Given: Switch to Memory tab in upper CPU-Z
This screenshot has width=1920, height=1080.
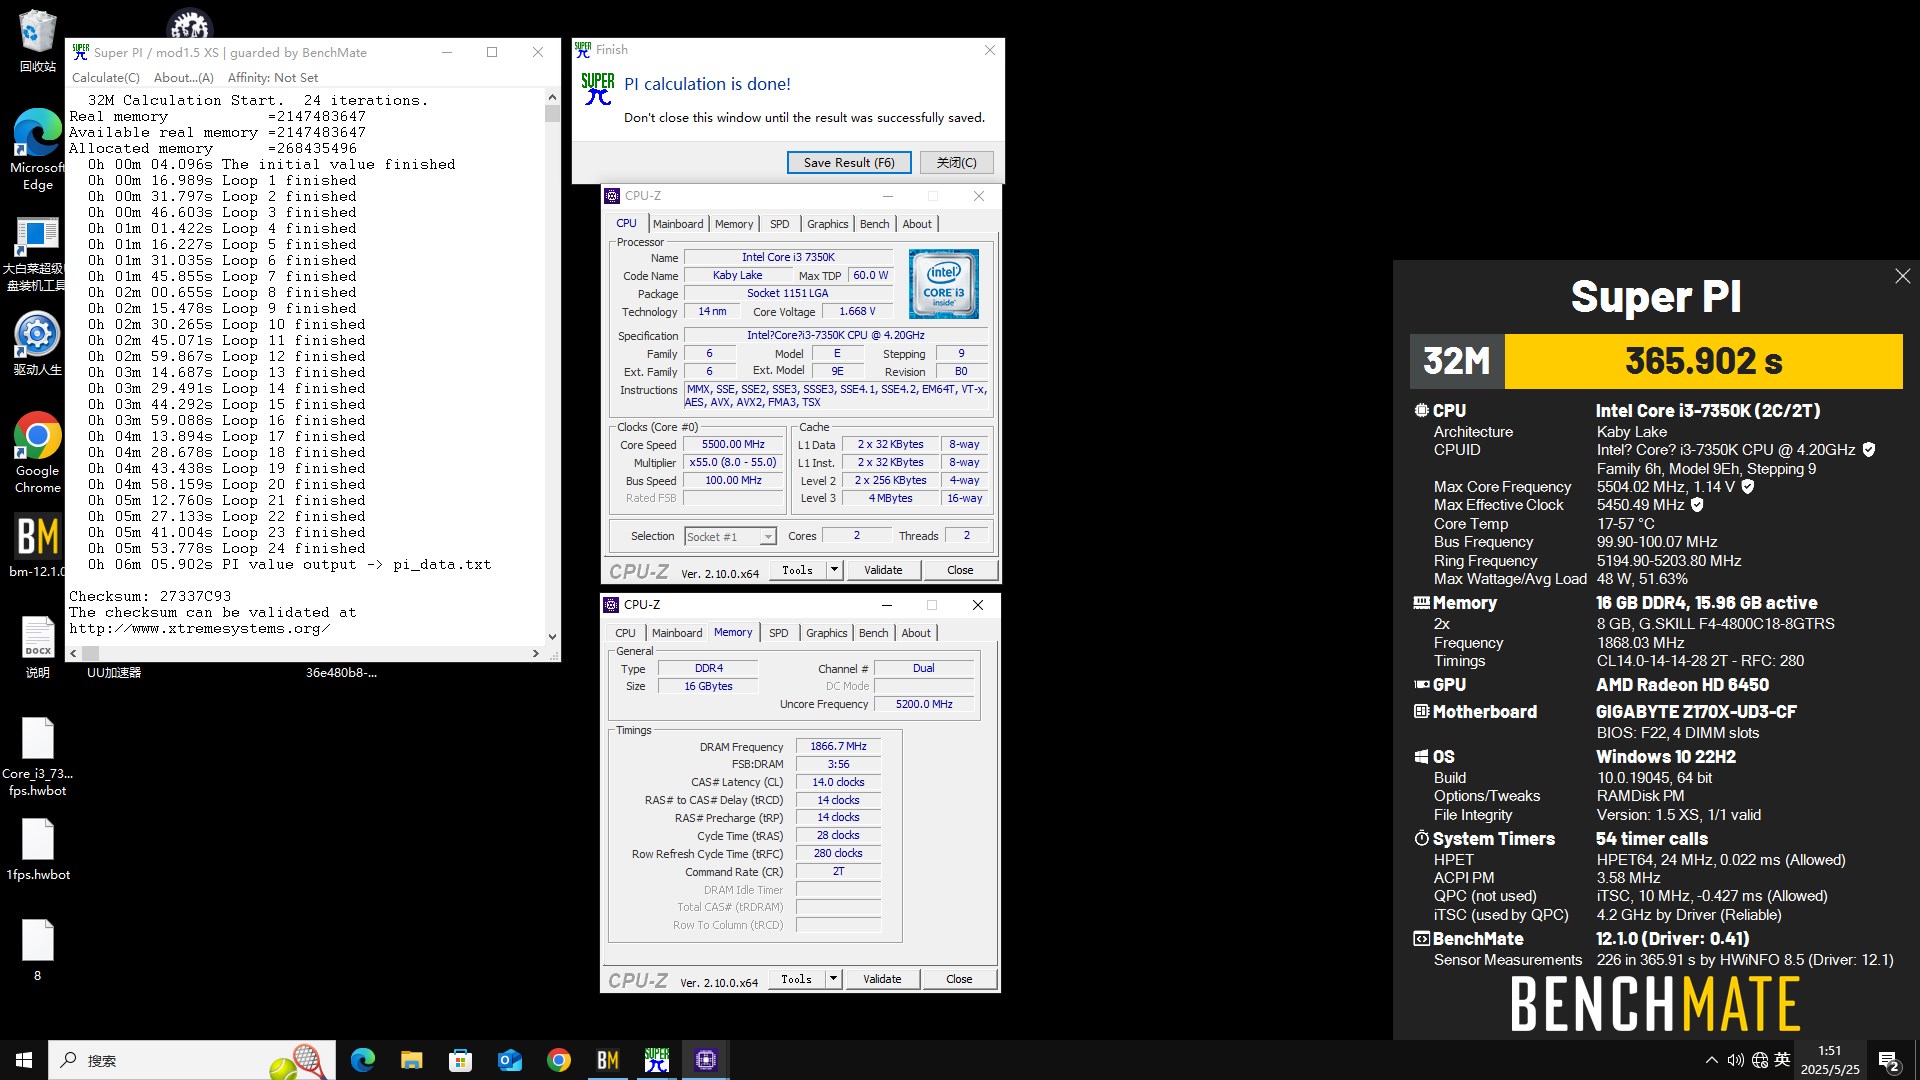Looking at the screenshot, I should (x=734, y=224).
